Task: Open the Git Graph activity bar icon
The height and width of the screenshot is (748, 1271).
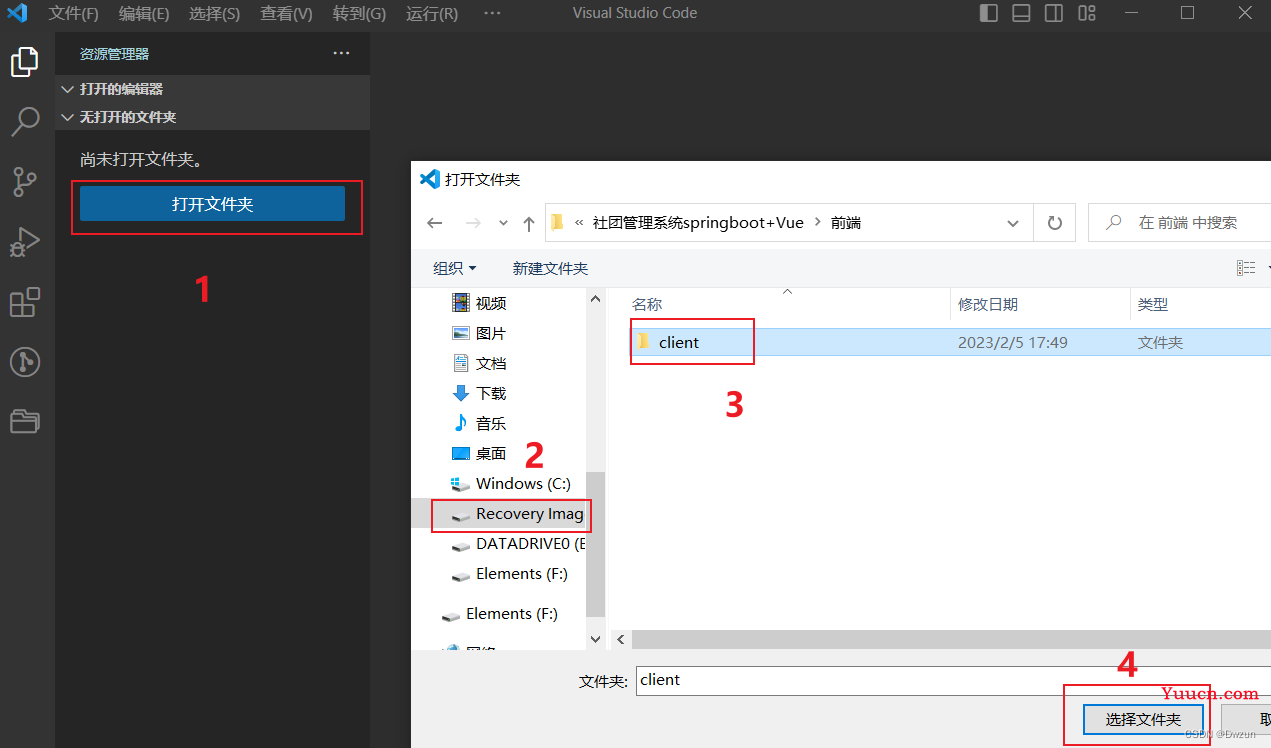Action: [25, 361]
